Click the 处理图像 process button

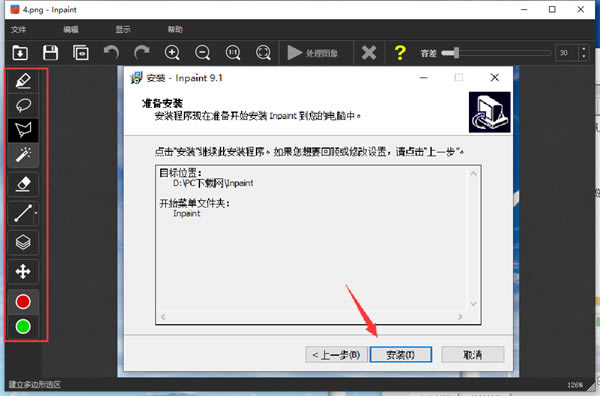point(313,53)
